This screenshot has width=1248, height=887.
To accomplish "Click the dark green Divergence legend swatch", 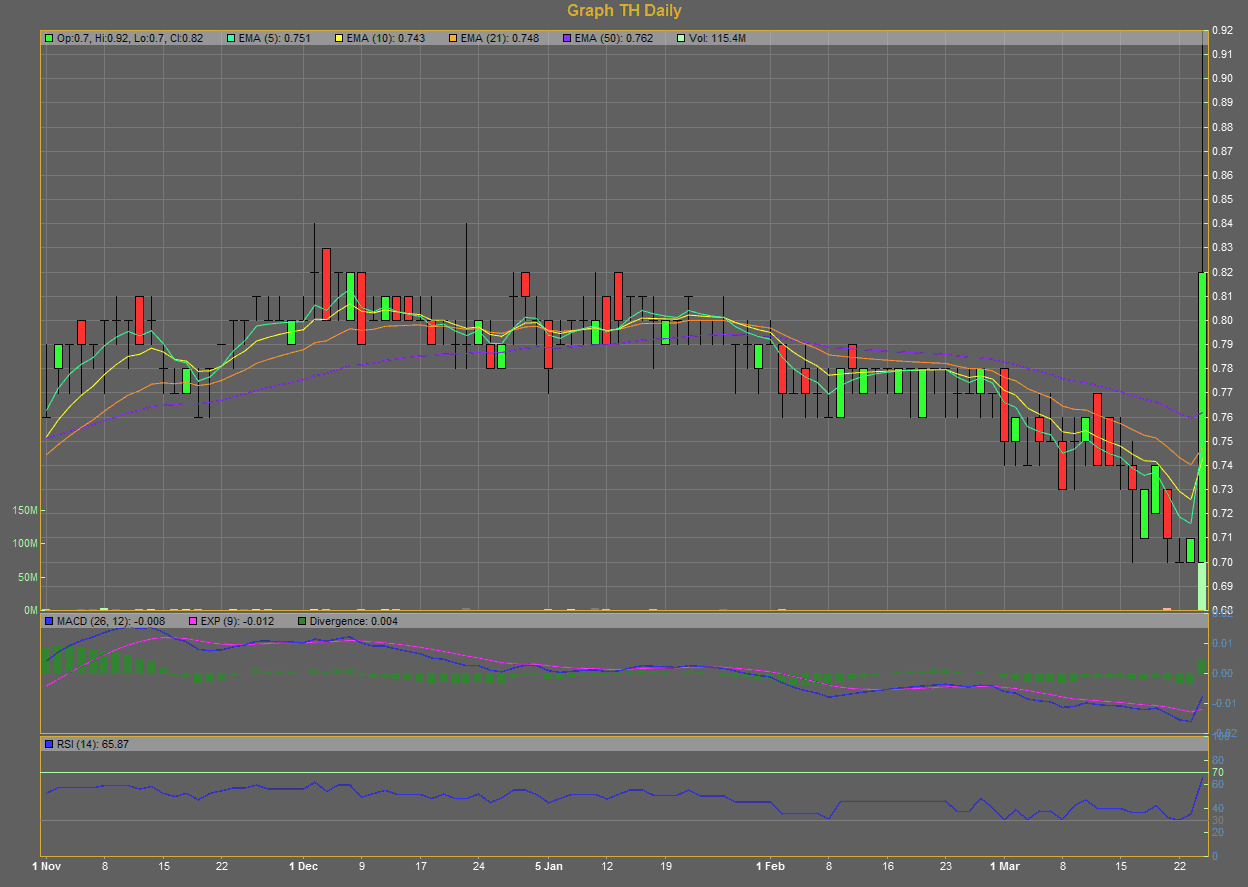I will point(303,621).
